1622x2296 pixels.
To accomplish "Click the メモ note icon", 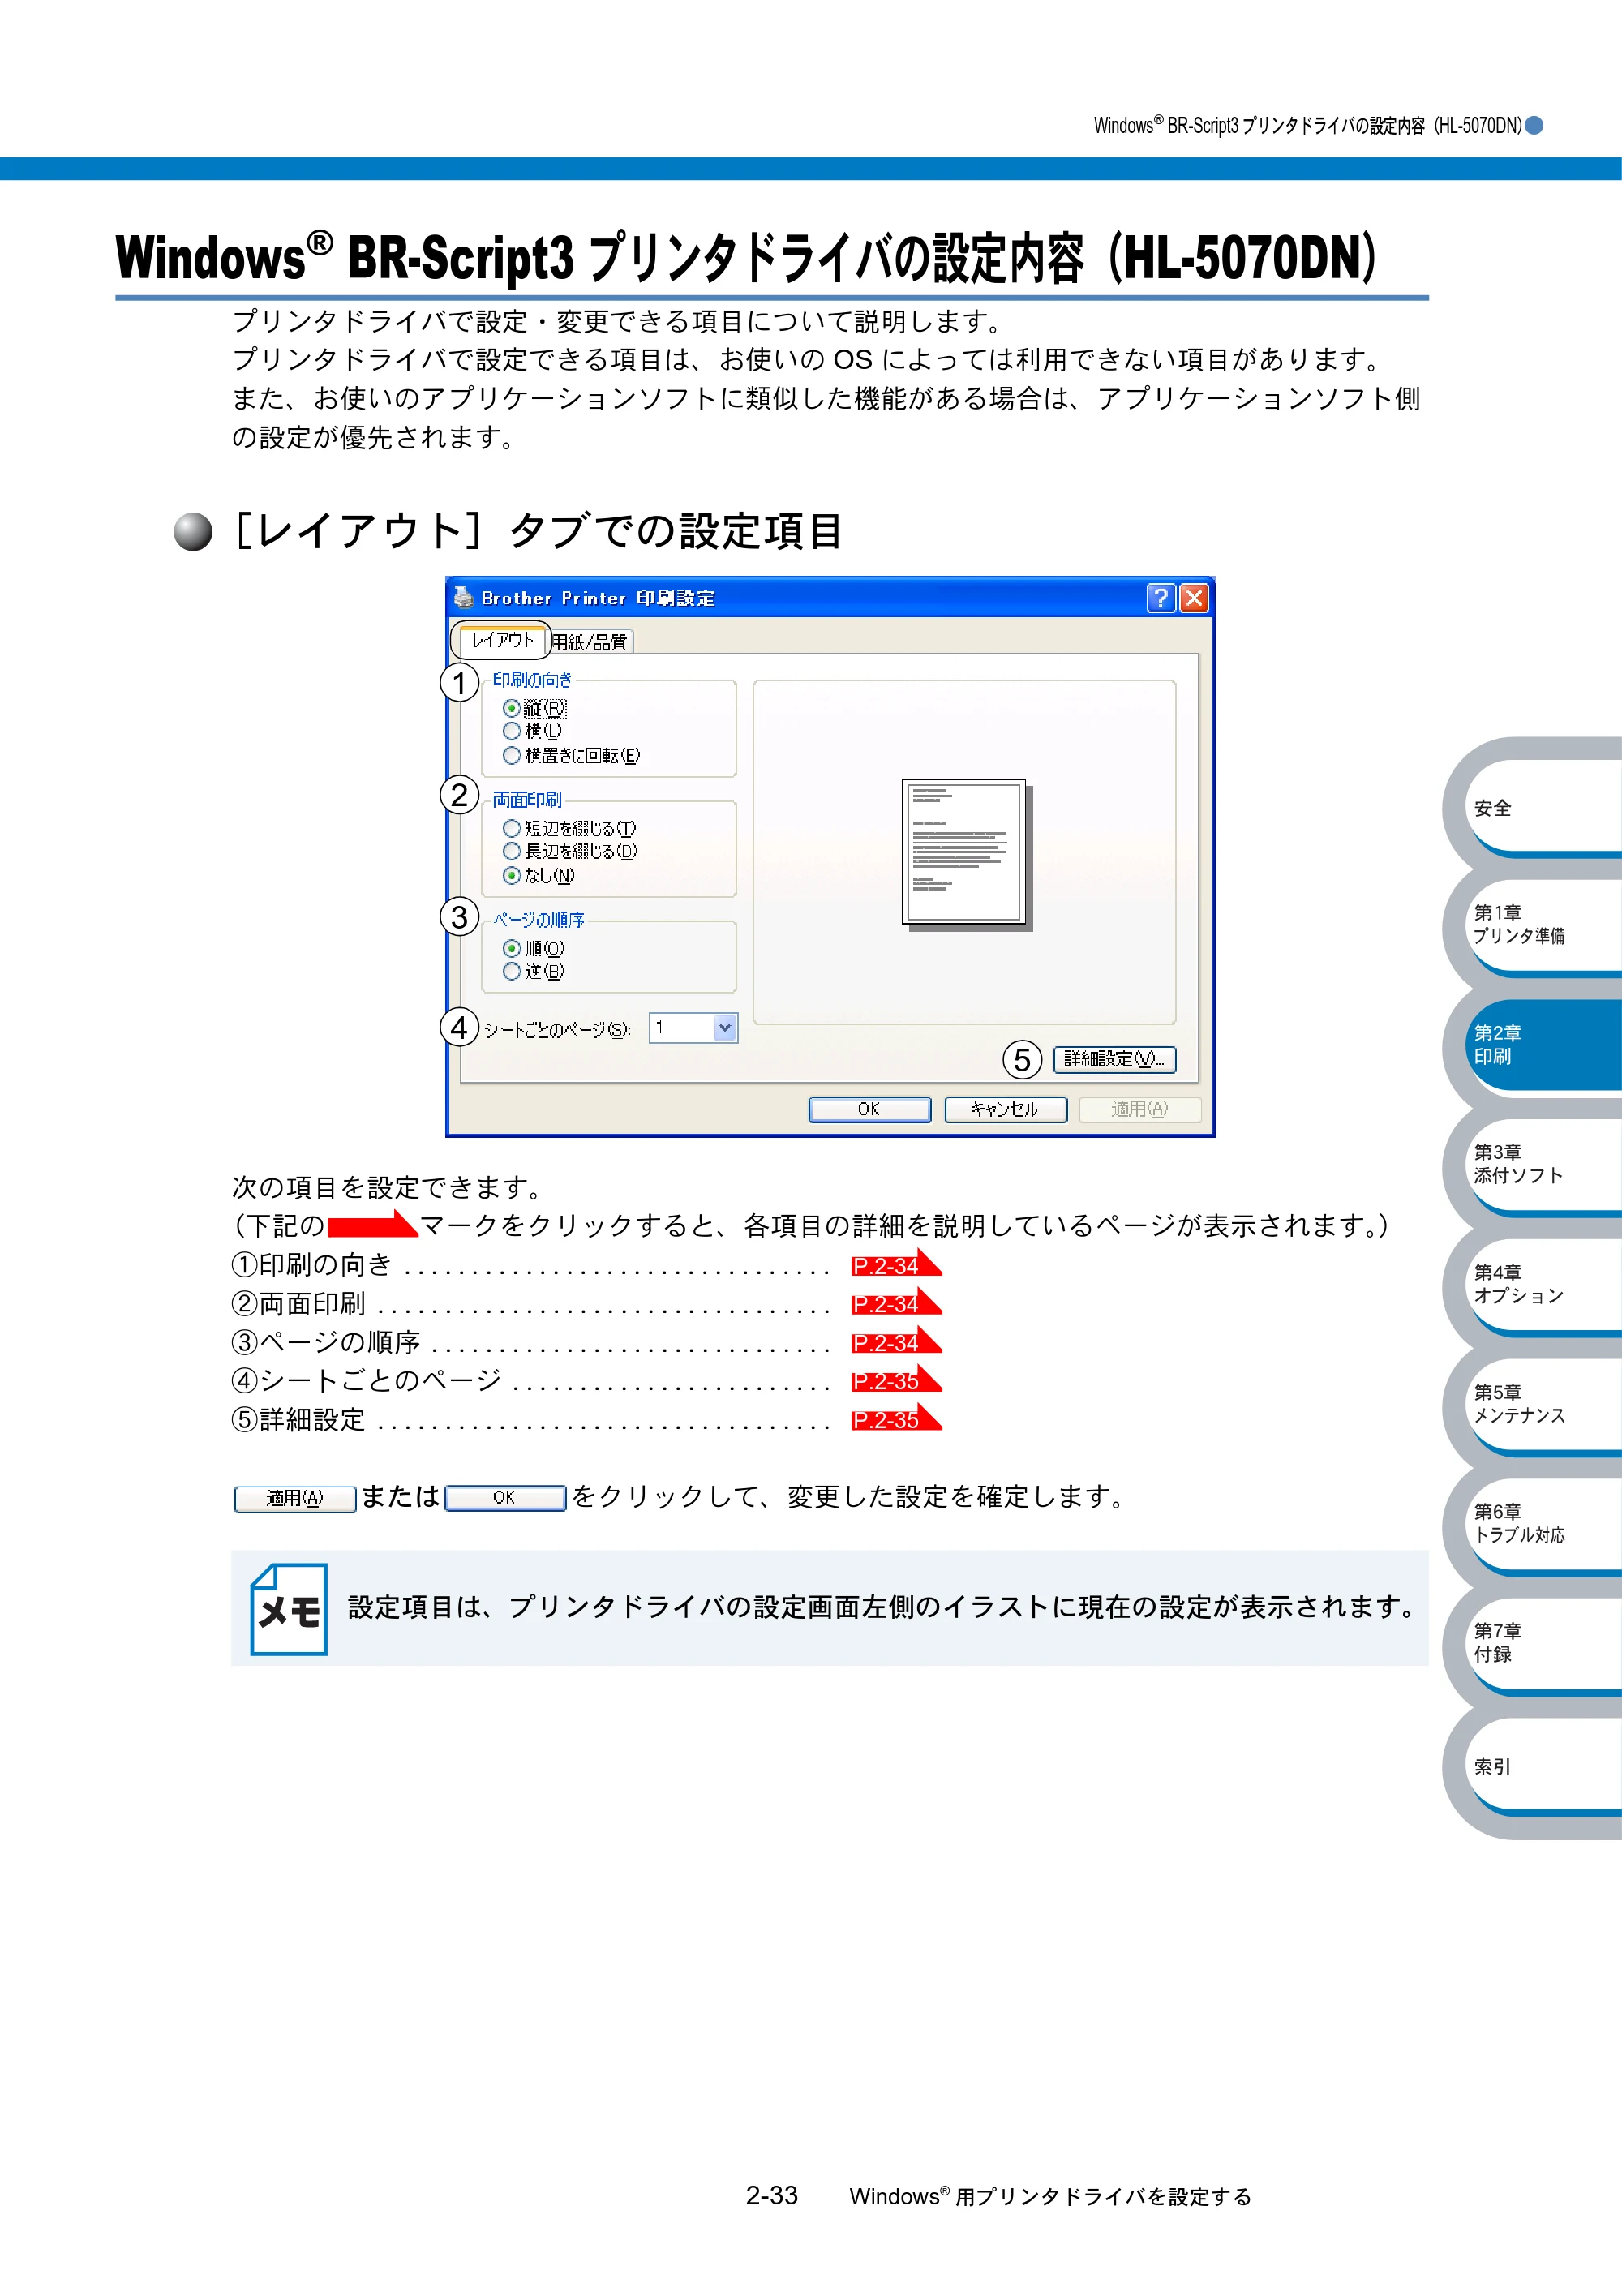I will click(289, 1609).
